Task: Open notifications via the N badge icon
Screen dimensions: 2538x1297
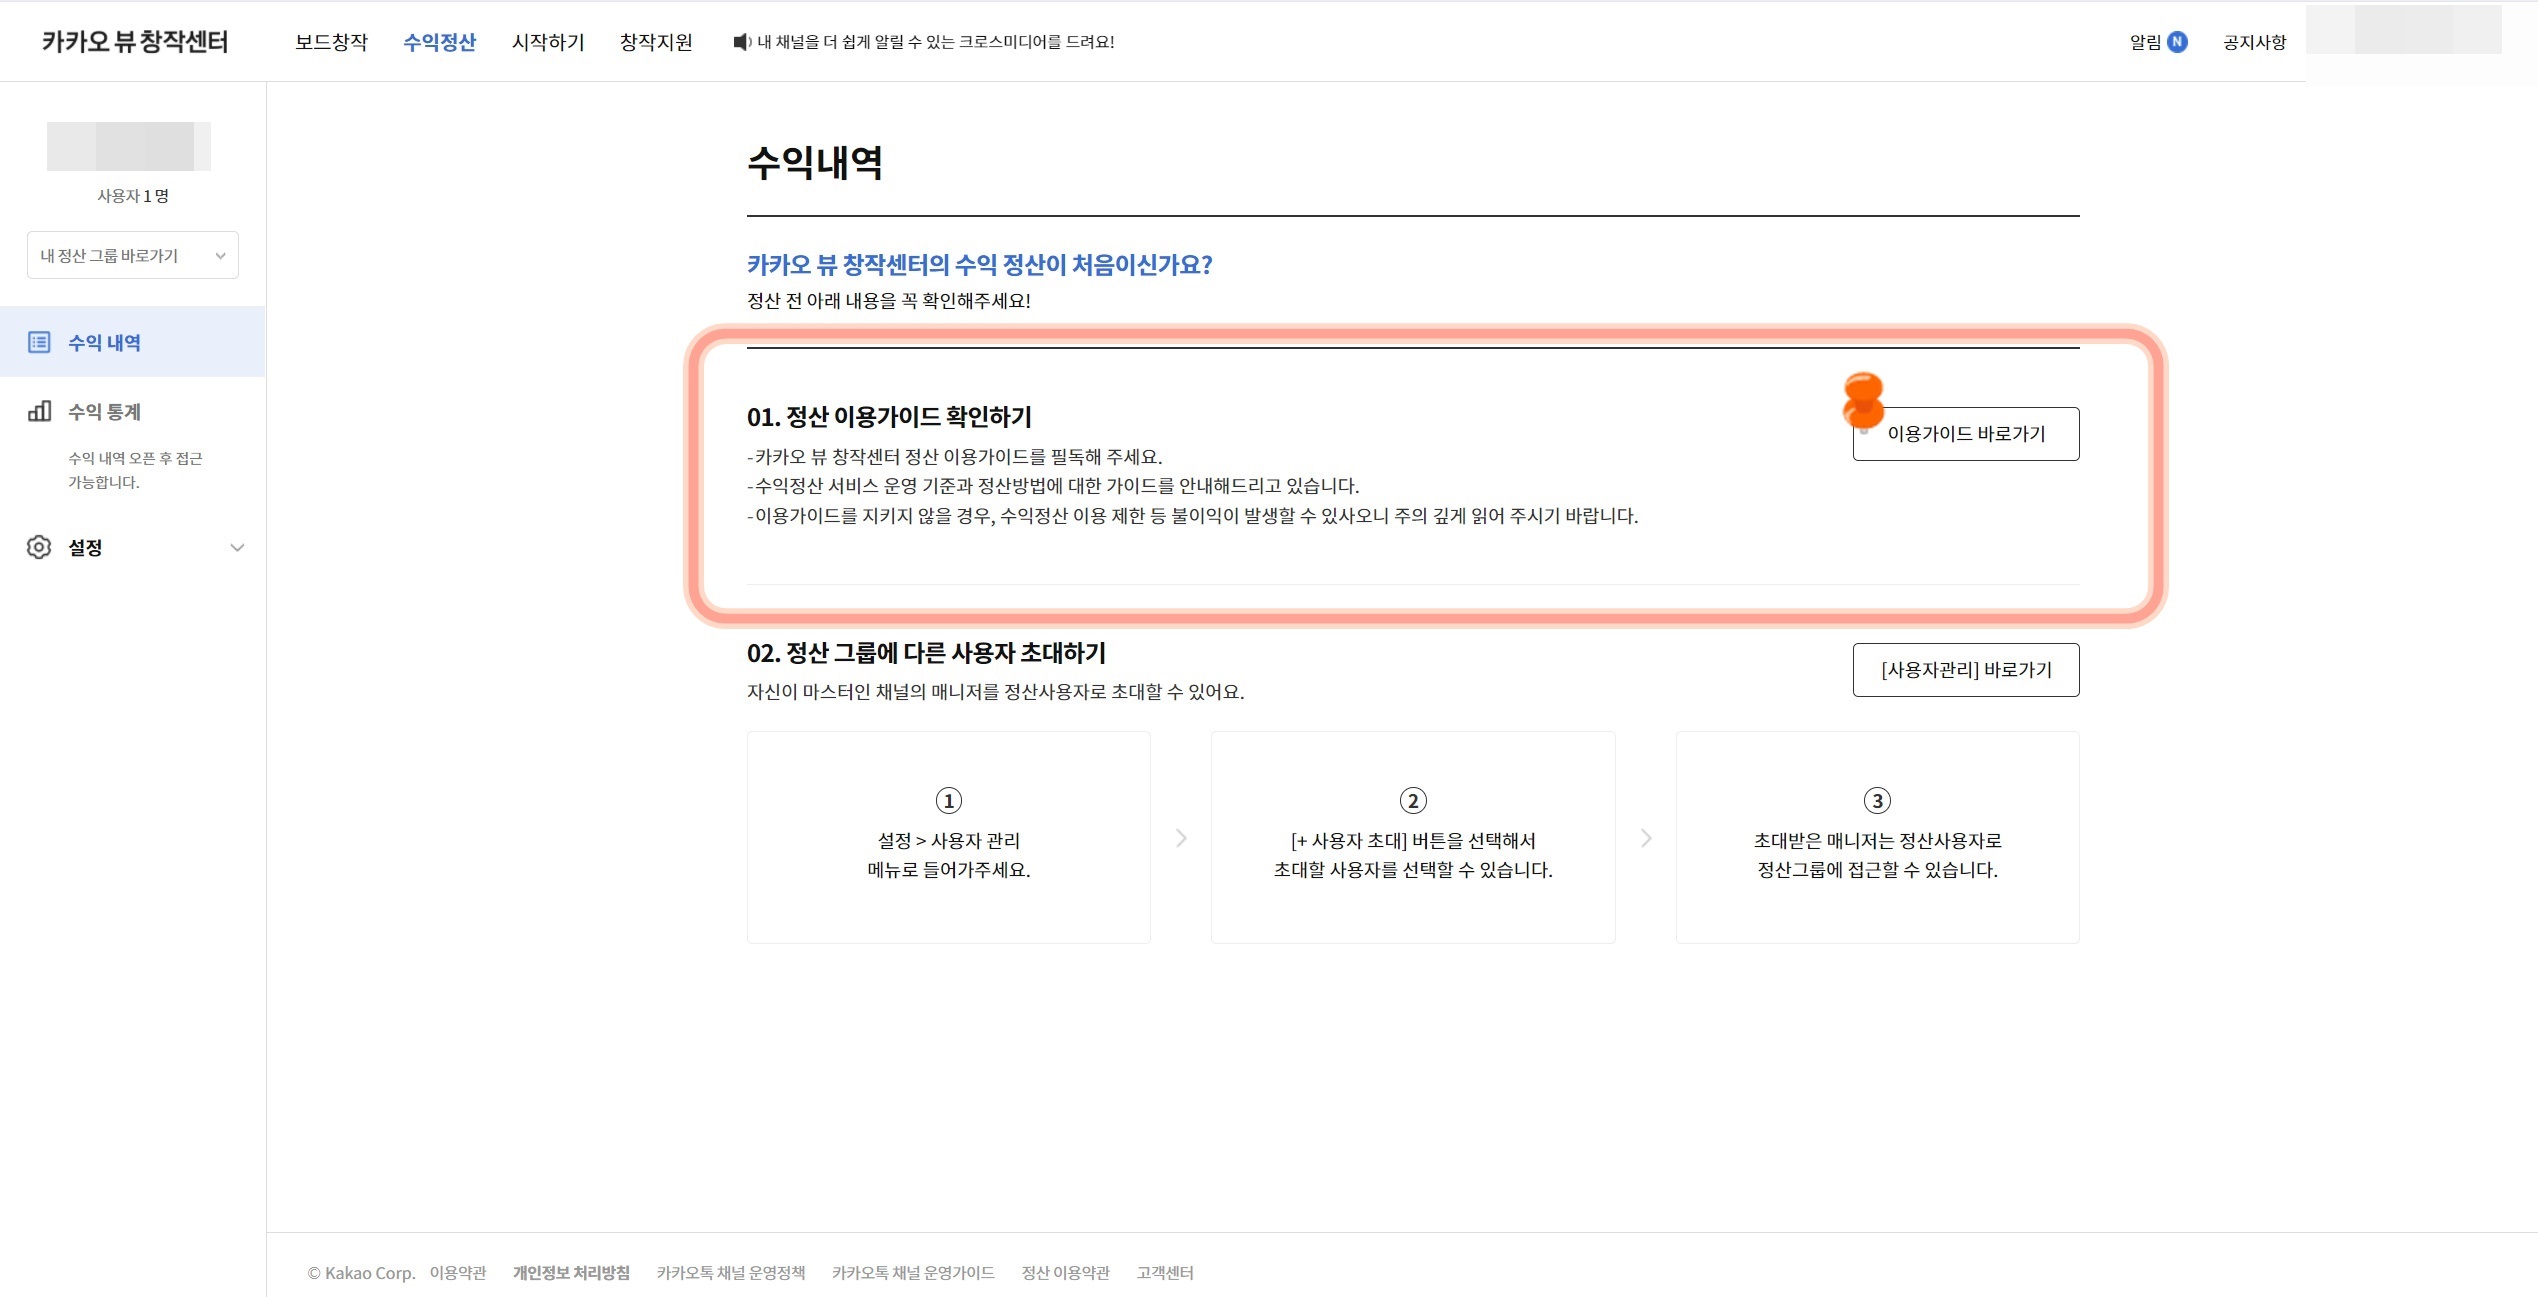Action: pyautogui.click(x=2176, y=42)
